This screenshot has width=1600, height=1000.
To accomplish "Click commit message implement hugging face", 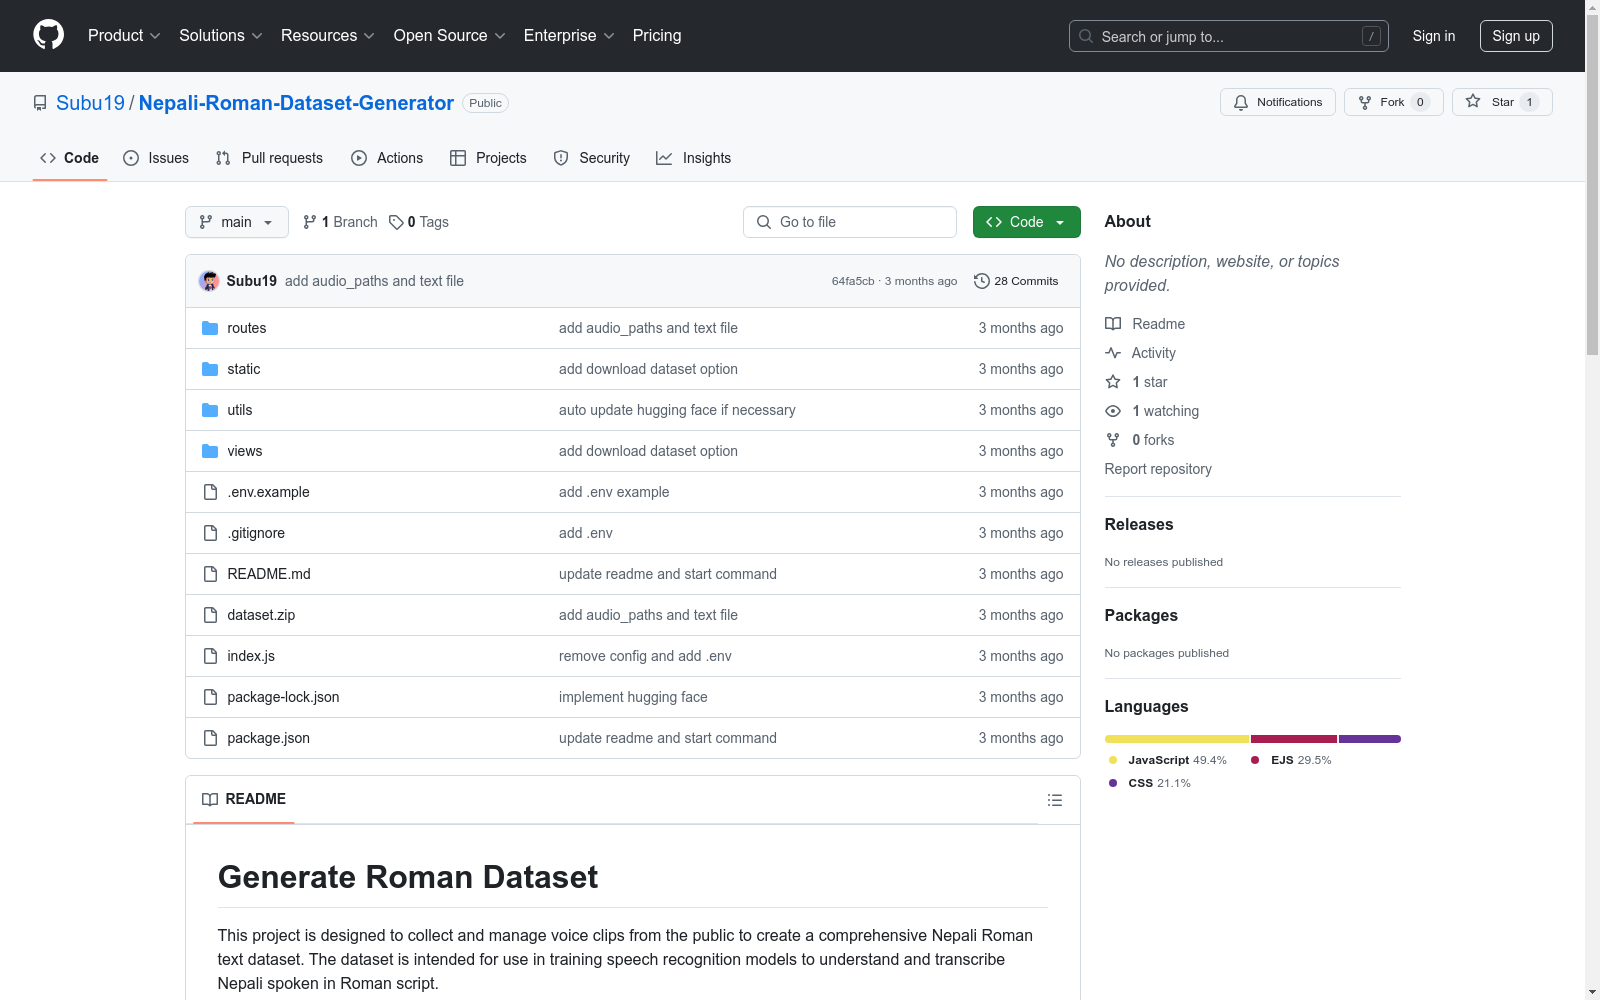I will click(x=633, y=697).
